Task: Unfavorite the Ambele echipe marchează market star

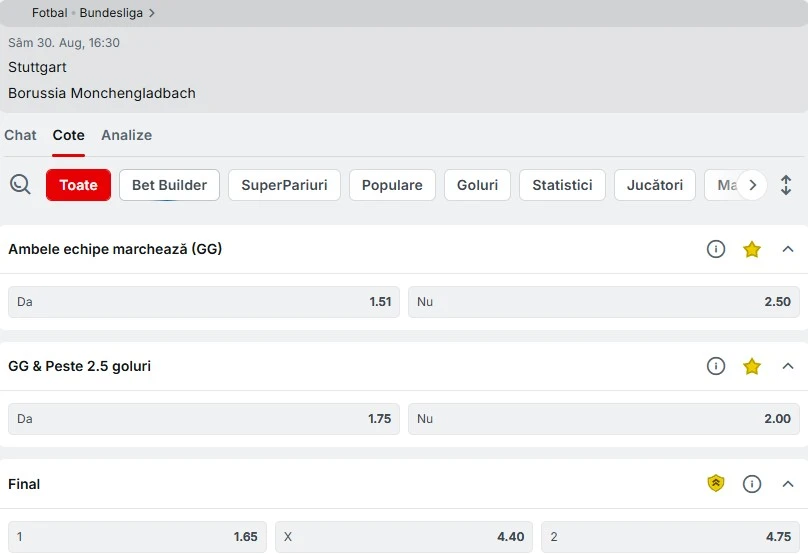Action: click(751, 249)
